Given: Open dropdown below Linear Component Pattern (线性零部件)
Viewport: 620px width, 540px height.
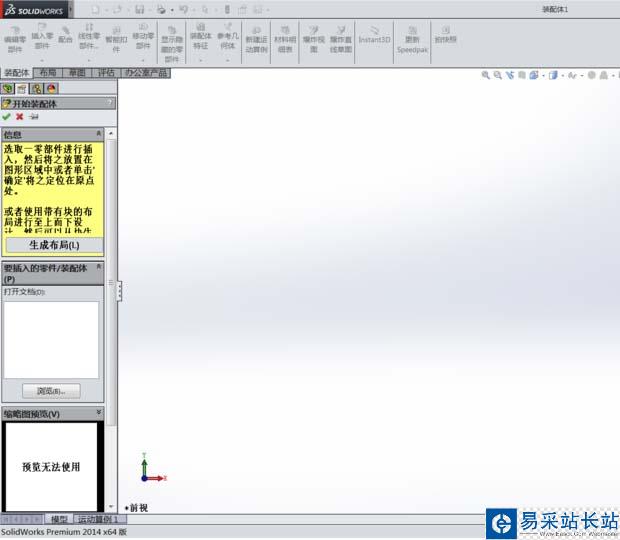Looking at the screenshot, I should pyautogui.click(x=89, y=60).
